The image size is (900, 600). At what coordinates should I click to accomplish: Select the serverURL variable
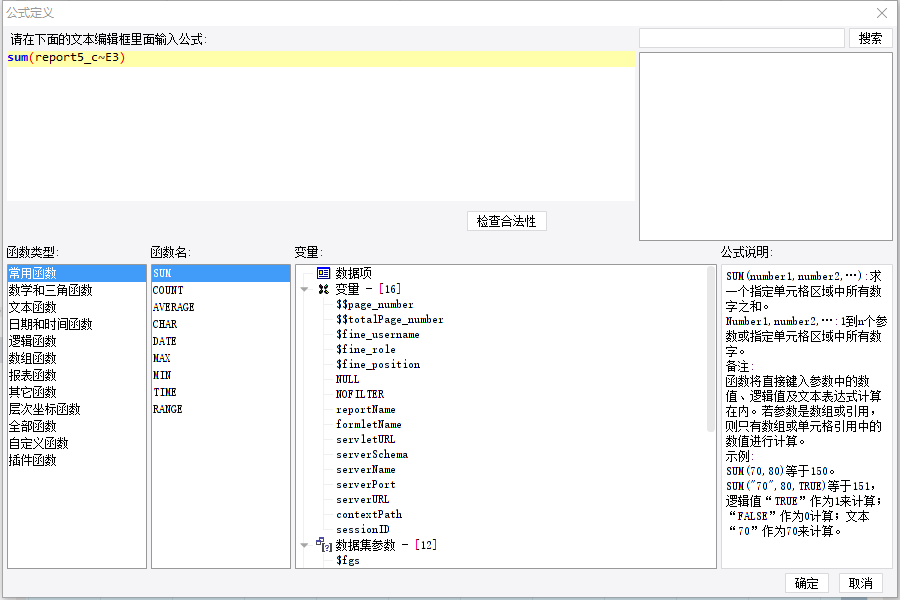click(363, 500)
